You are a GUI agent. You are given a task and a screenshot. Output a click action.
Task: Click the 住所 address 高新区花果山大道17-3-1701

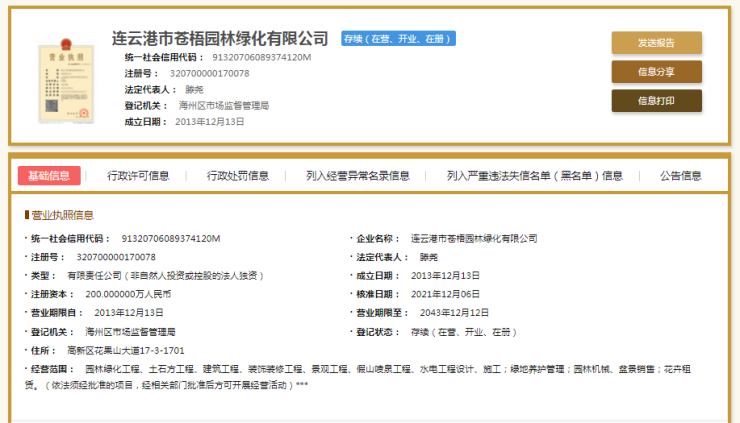pyautogui.click(x=126, y=350)
